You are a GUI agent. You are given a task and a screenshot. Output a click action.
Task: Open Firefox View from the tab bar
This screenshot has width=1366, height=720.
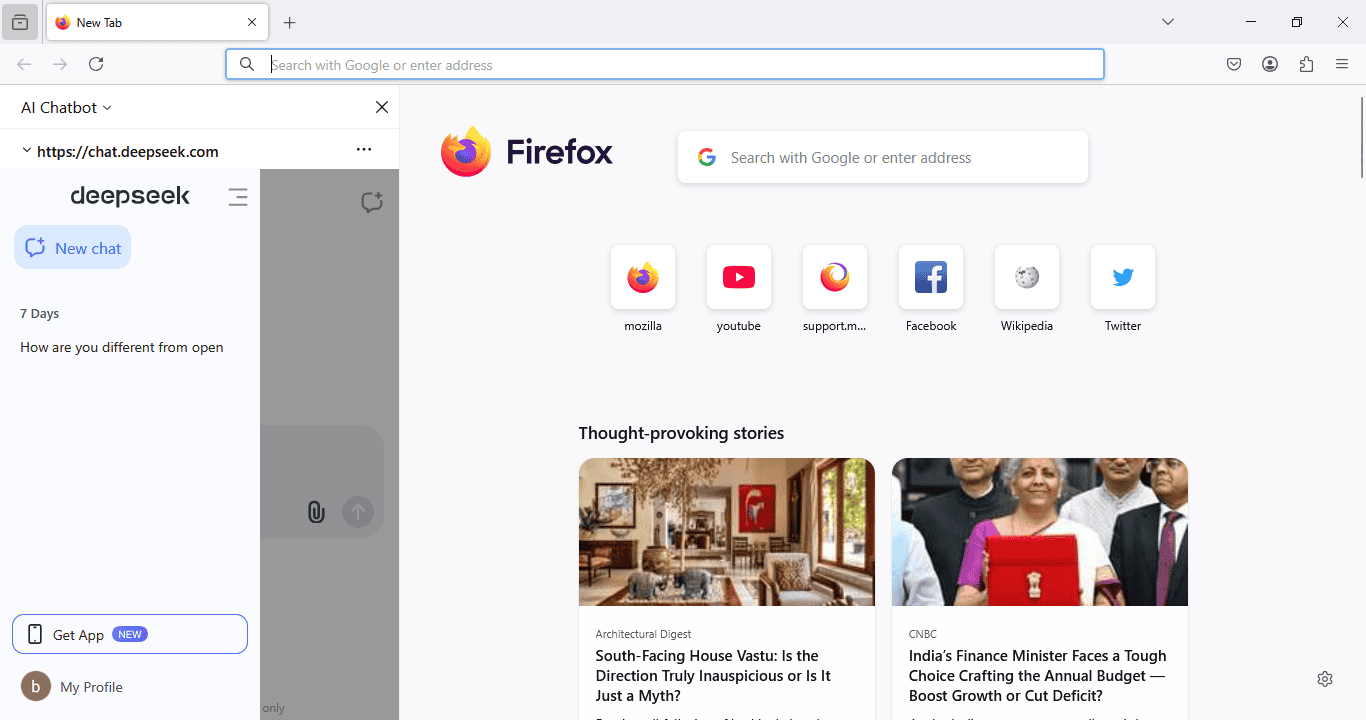[x=20, y=22]
